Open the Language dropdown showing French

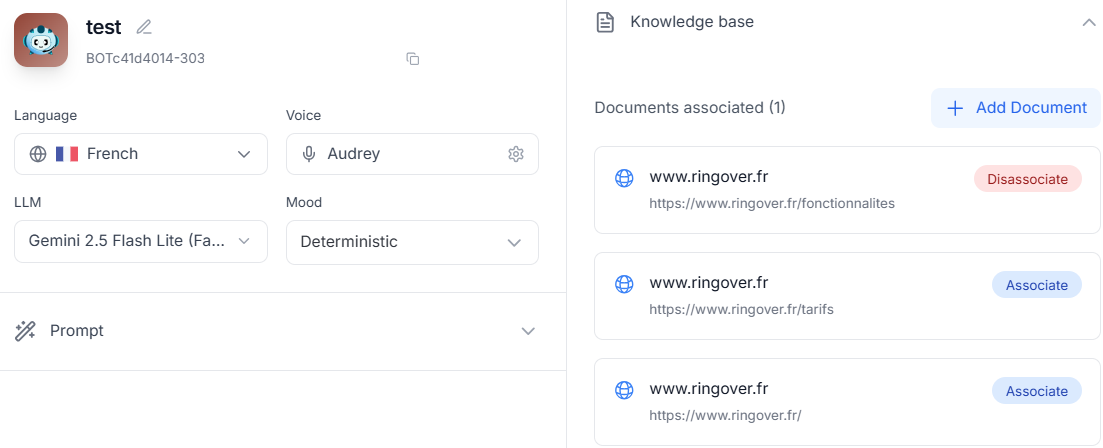[141, 154]
